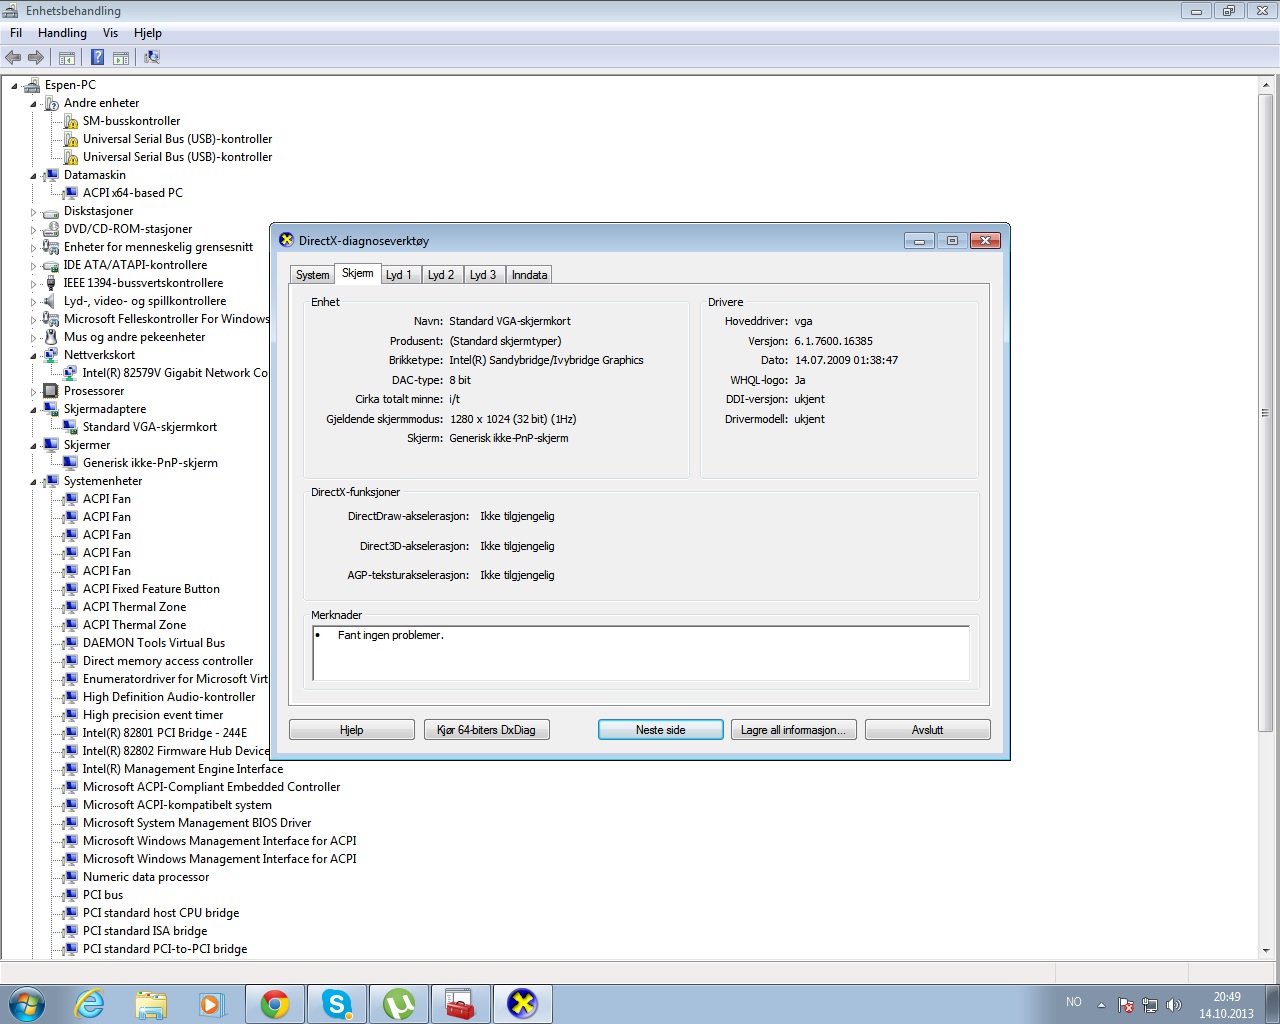The height and width of the screenshot is (1024, 1280).
Task: Collapse the Nettverkskort category
Action: tap(33, 356)
